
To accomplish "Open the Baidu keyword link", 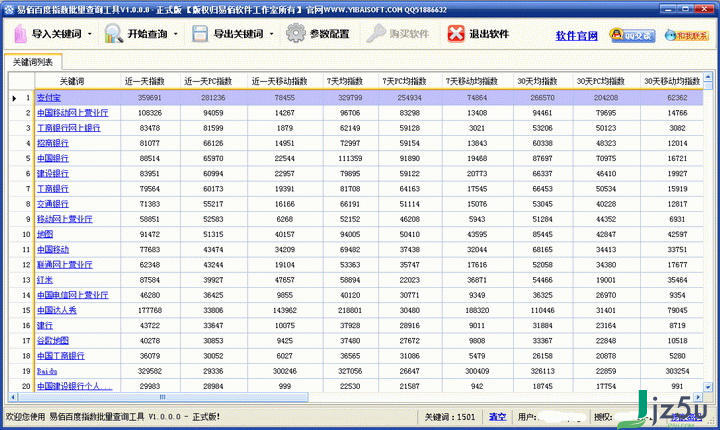I will tap(47, 371).
